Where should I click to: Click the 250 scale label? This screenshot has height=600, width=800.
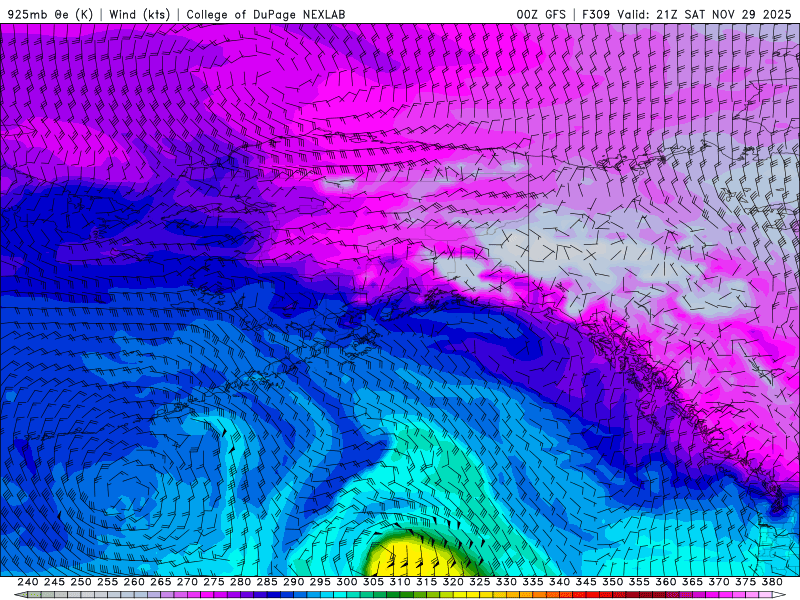(81, 582)
